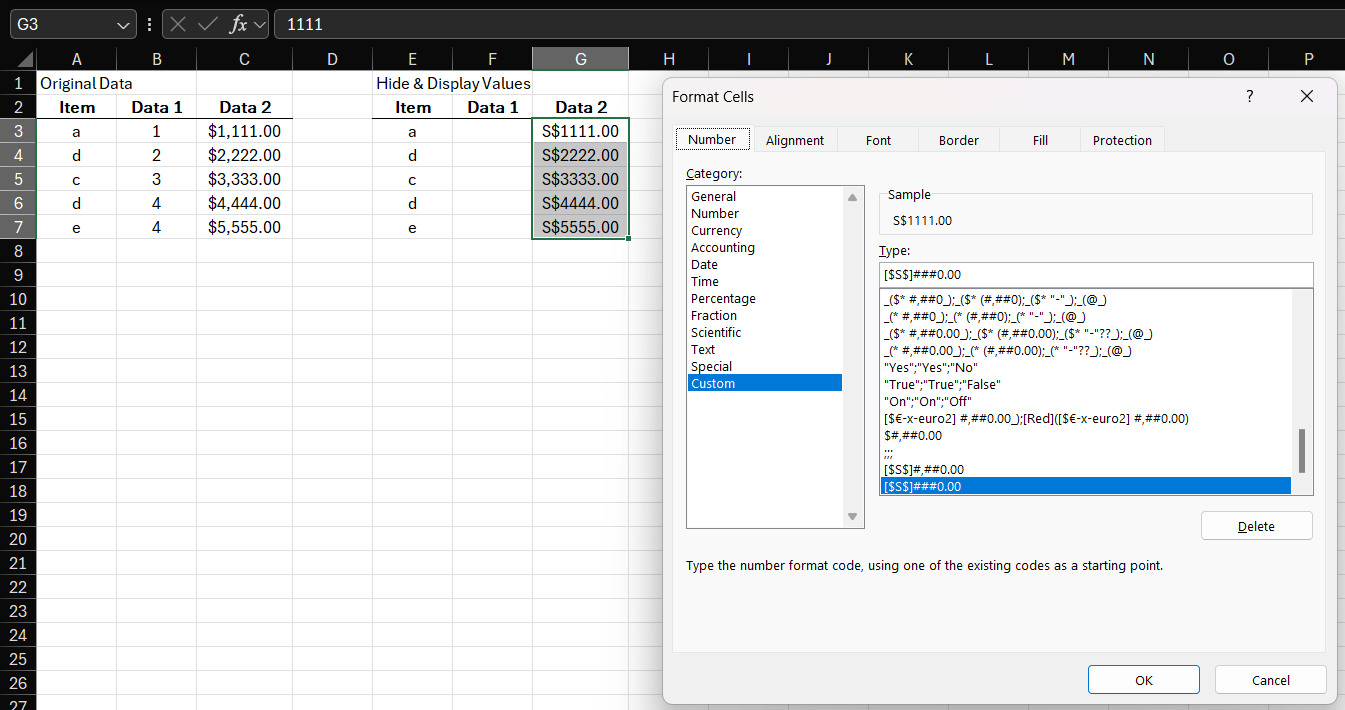Click cell G3 showing S$1111.00
1345x710 pixels.
pos(581,131)
